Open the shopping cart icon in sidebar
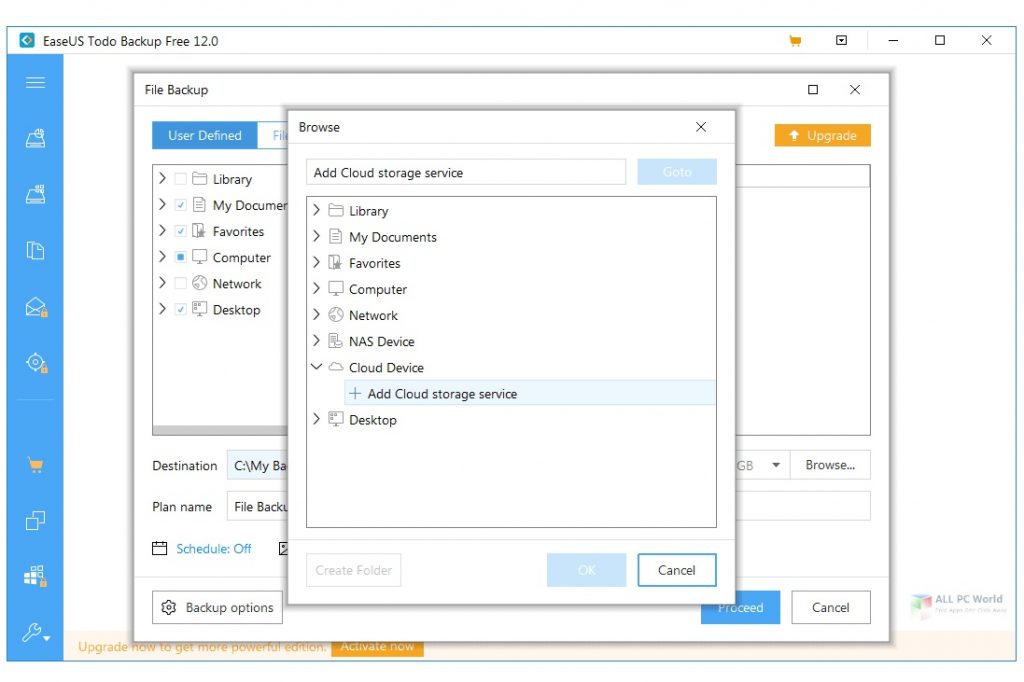The image size is (1024, 682). click(35, 466)
